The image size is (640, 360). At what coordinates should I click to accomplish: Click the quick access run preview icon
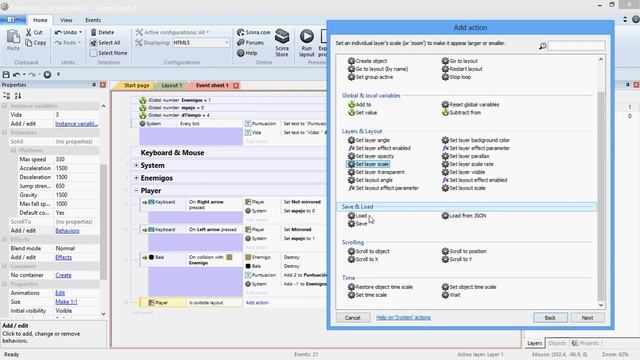[x=47, y=74]
